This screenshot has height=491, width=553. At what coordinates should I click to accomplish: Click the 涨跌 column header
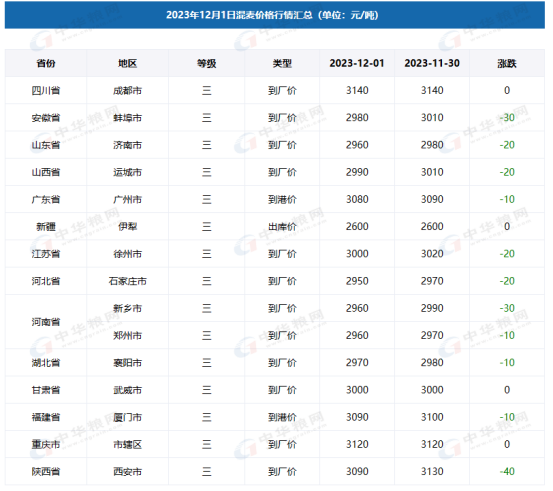click(x=507, y=63)
